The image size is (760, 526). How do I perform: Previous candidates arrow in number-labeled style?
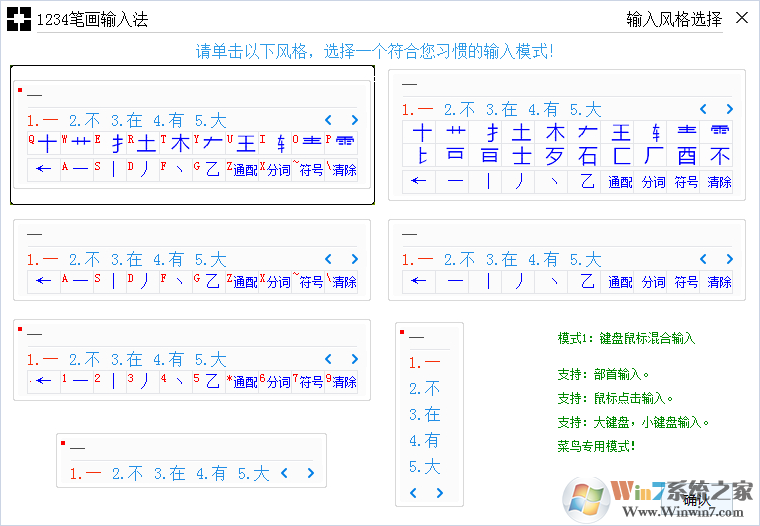(x=328, y=359)
